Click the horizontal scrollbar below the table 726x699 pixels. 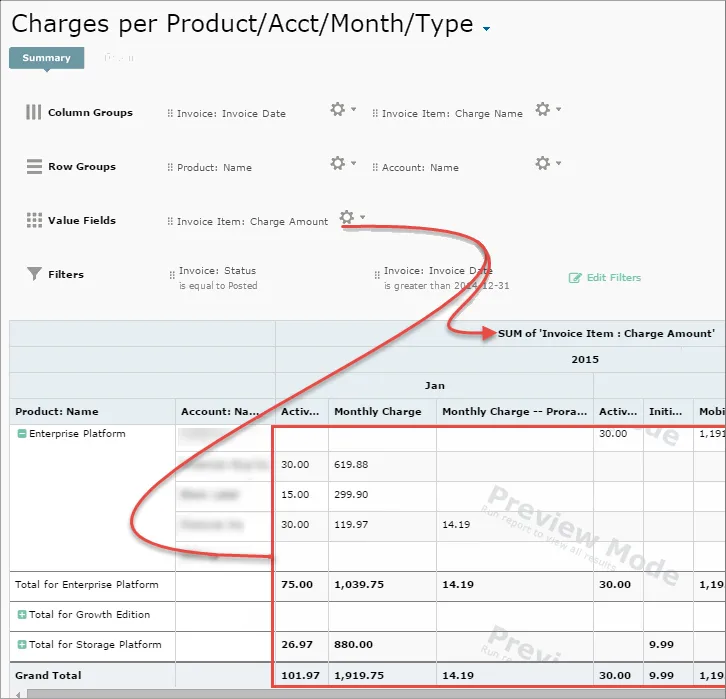376,694
